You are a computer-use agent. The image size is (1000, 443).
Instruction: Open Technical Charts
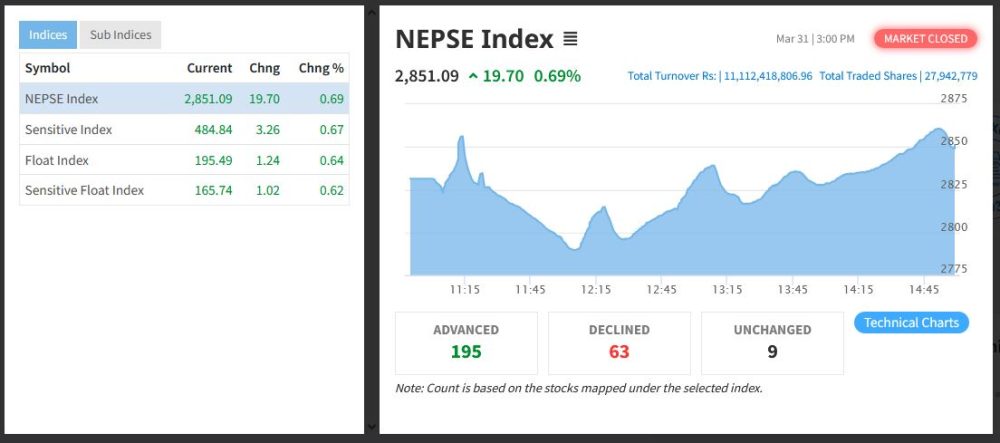point(910,323)
